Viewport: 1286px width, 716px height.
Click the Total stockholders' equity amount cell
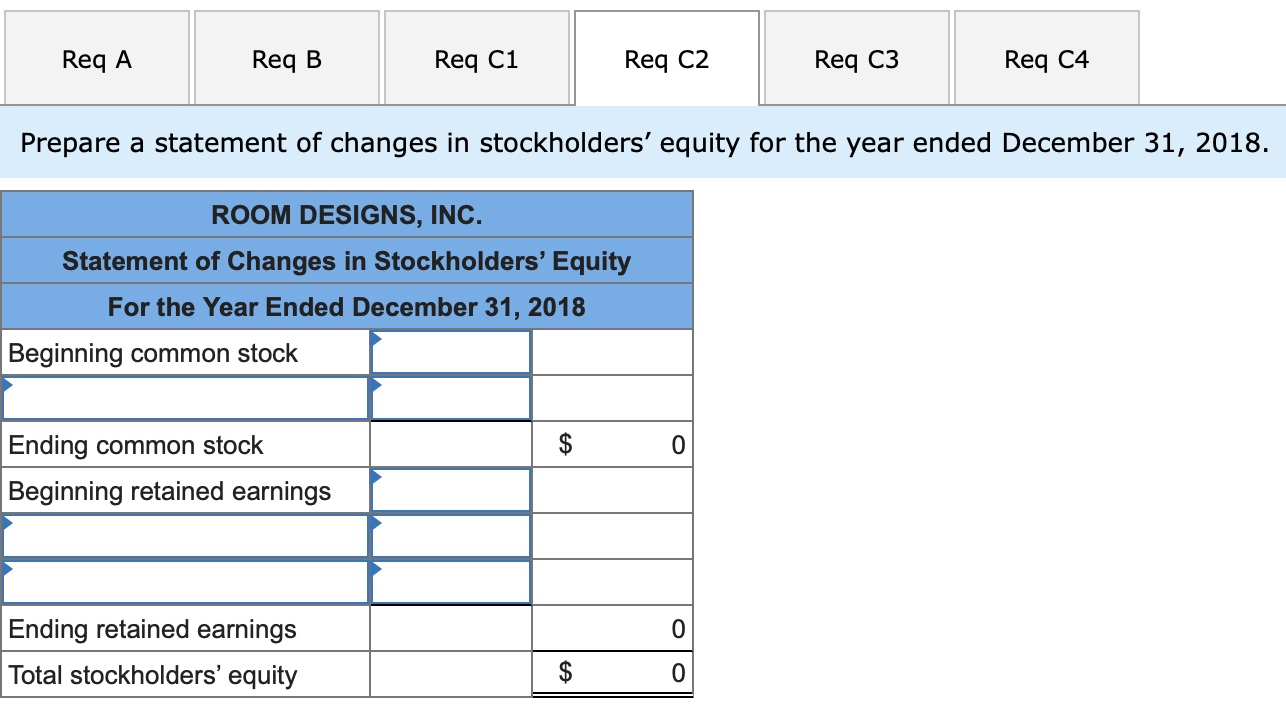pyautogui.click(x=611, y=673)
